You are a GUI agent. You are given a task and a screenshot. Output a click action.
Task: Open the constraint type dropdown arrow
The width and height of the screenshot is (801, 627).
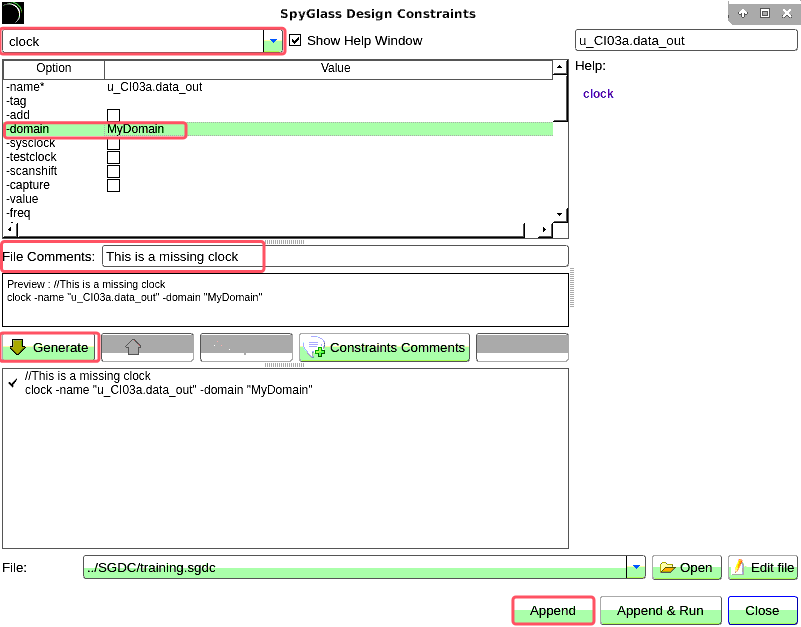[x=273, y=41]
